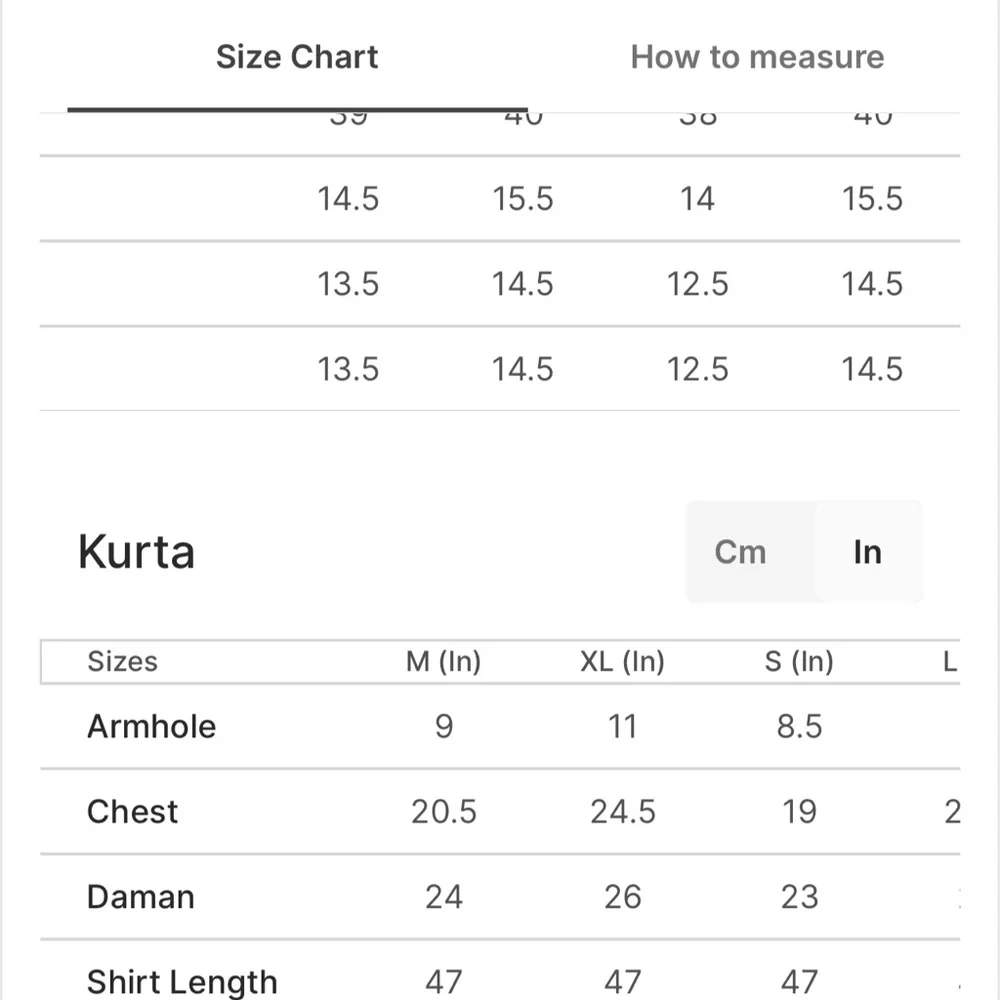Select the Chest value 20.5 for M
The image size is (1000, 1000).
tap(444, 812)
